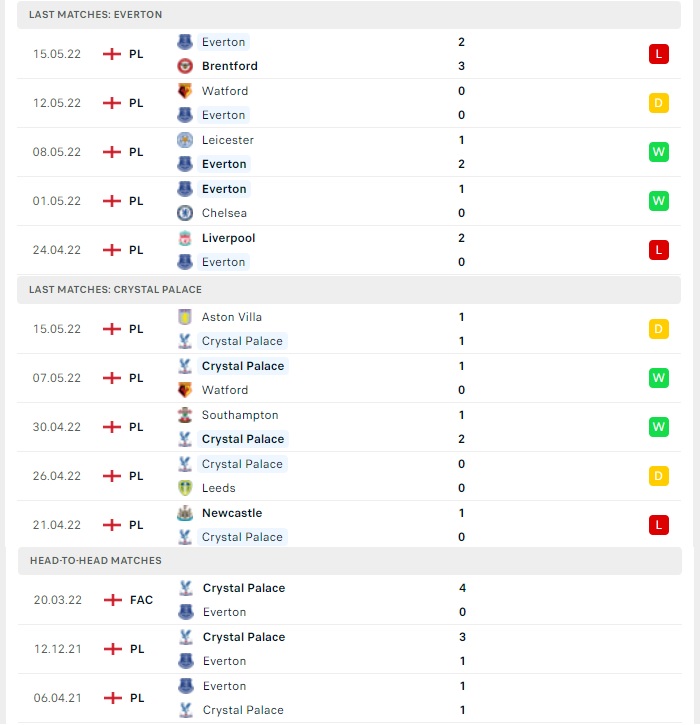The width and height of the screenshot is (700, 725).
Task: Click red L badge for Everton-Brentford match
Action: point(658,54)
